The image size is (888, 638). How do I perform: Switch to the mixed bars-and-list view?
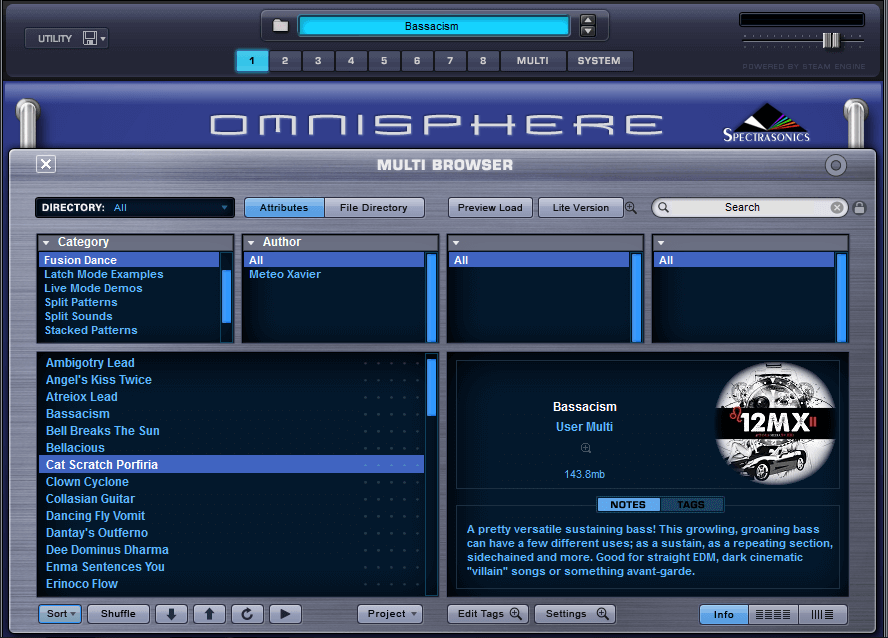[x=822, y=614]
